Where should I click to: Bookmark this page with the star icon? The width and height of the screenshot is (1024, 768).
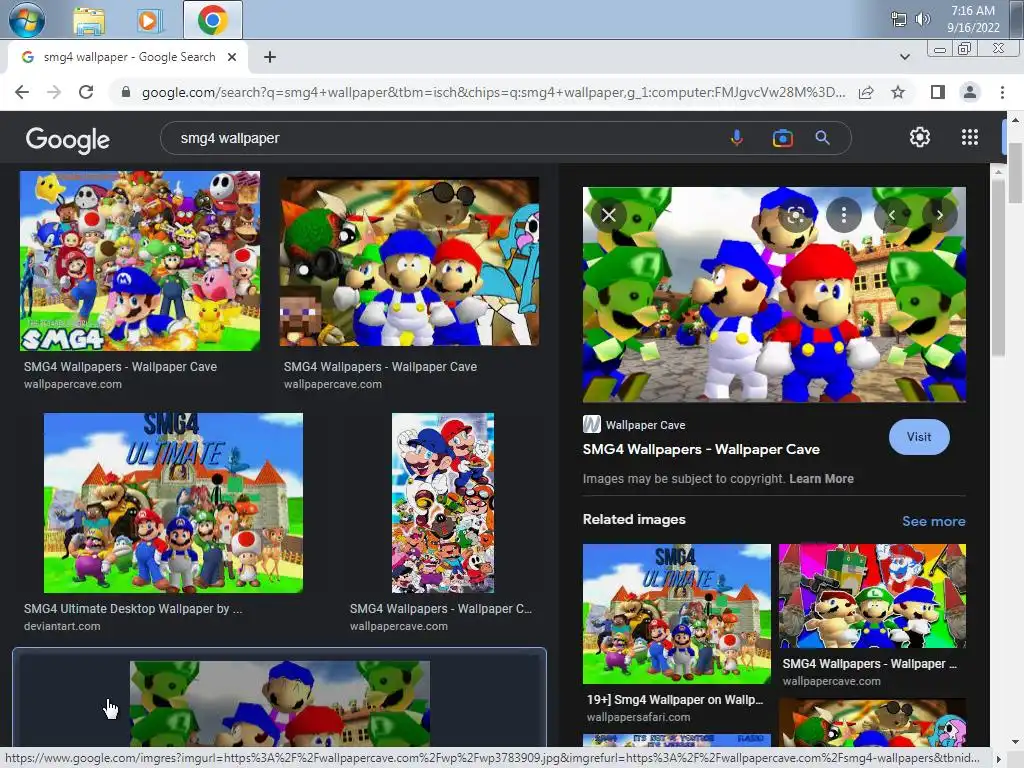pos(898,92)
